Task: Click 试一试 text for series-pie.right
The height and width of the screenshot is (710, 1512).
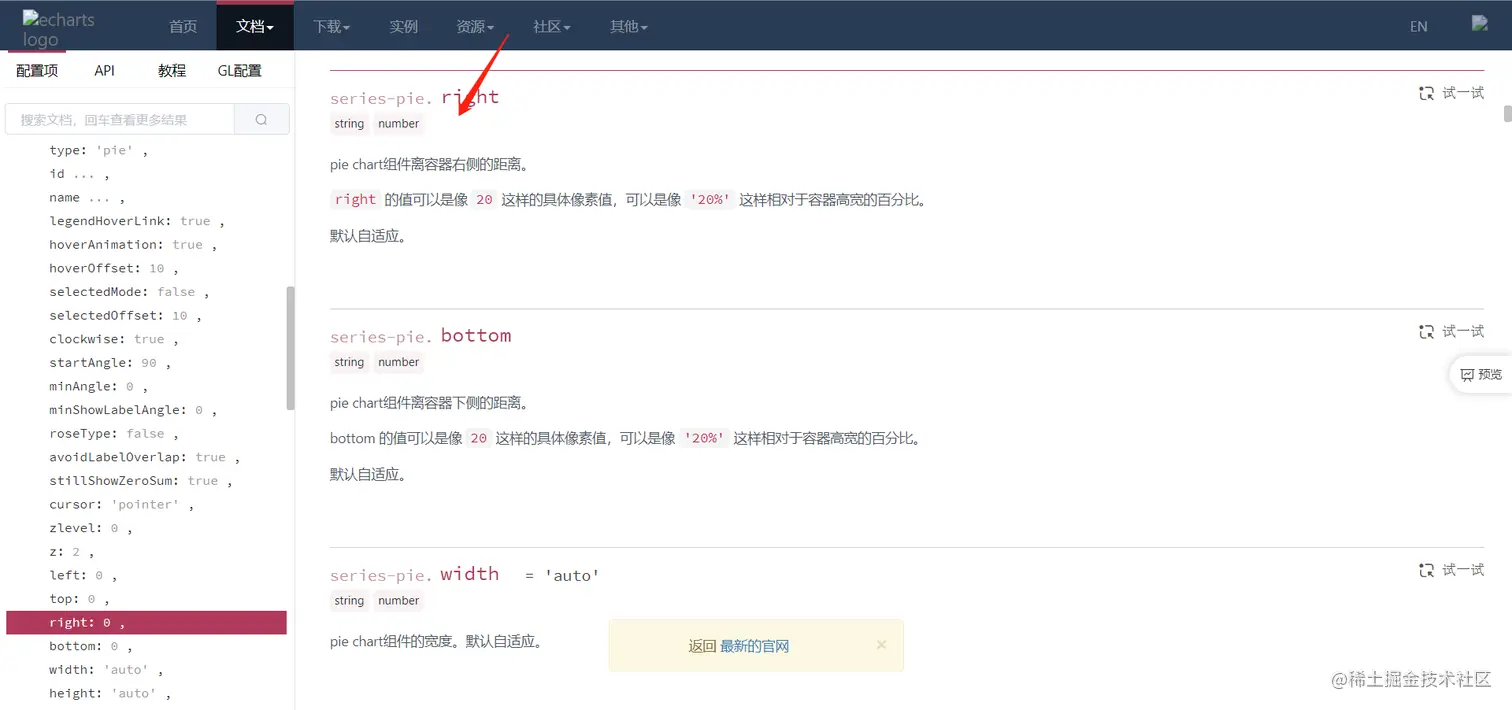Action: (x=1463, y=93)
